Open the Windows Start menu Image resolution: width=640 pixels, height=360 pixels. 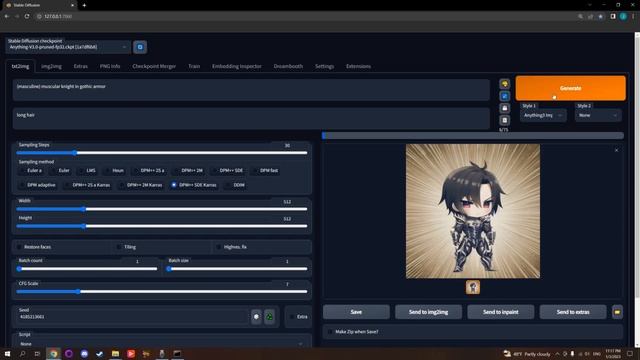(x=7, y=353)
